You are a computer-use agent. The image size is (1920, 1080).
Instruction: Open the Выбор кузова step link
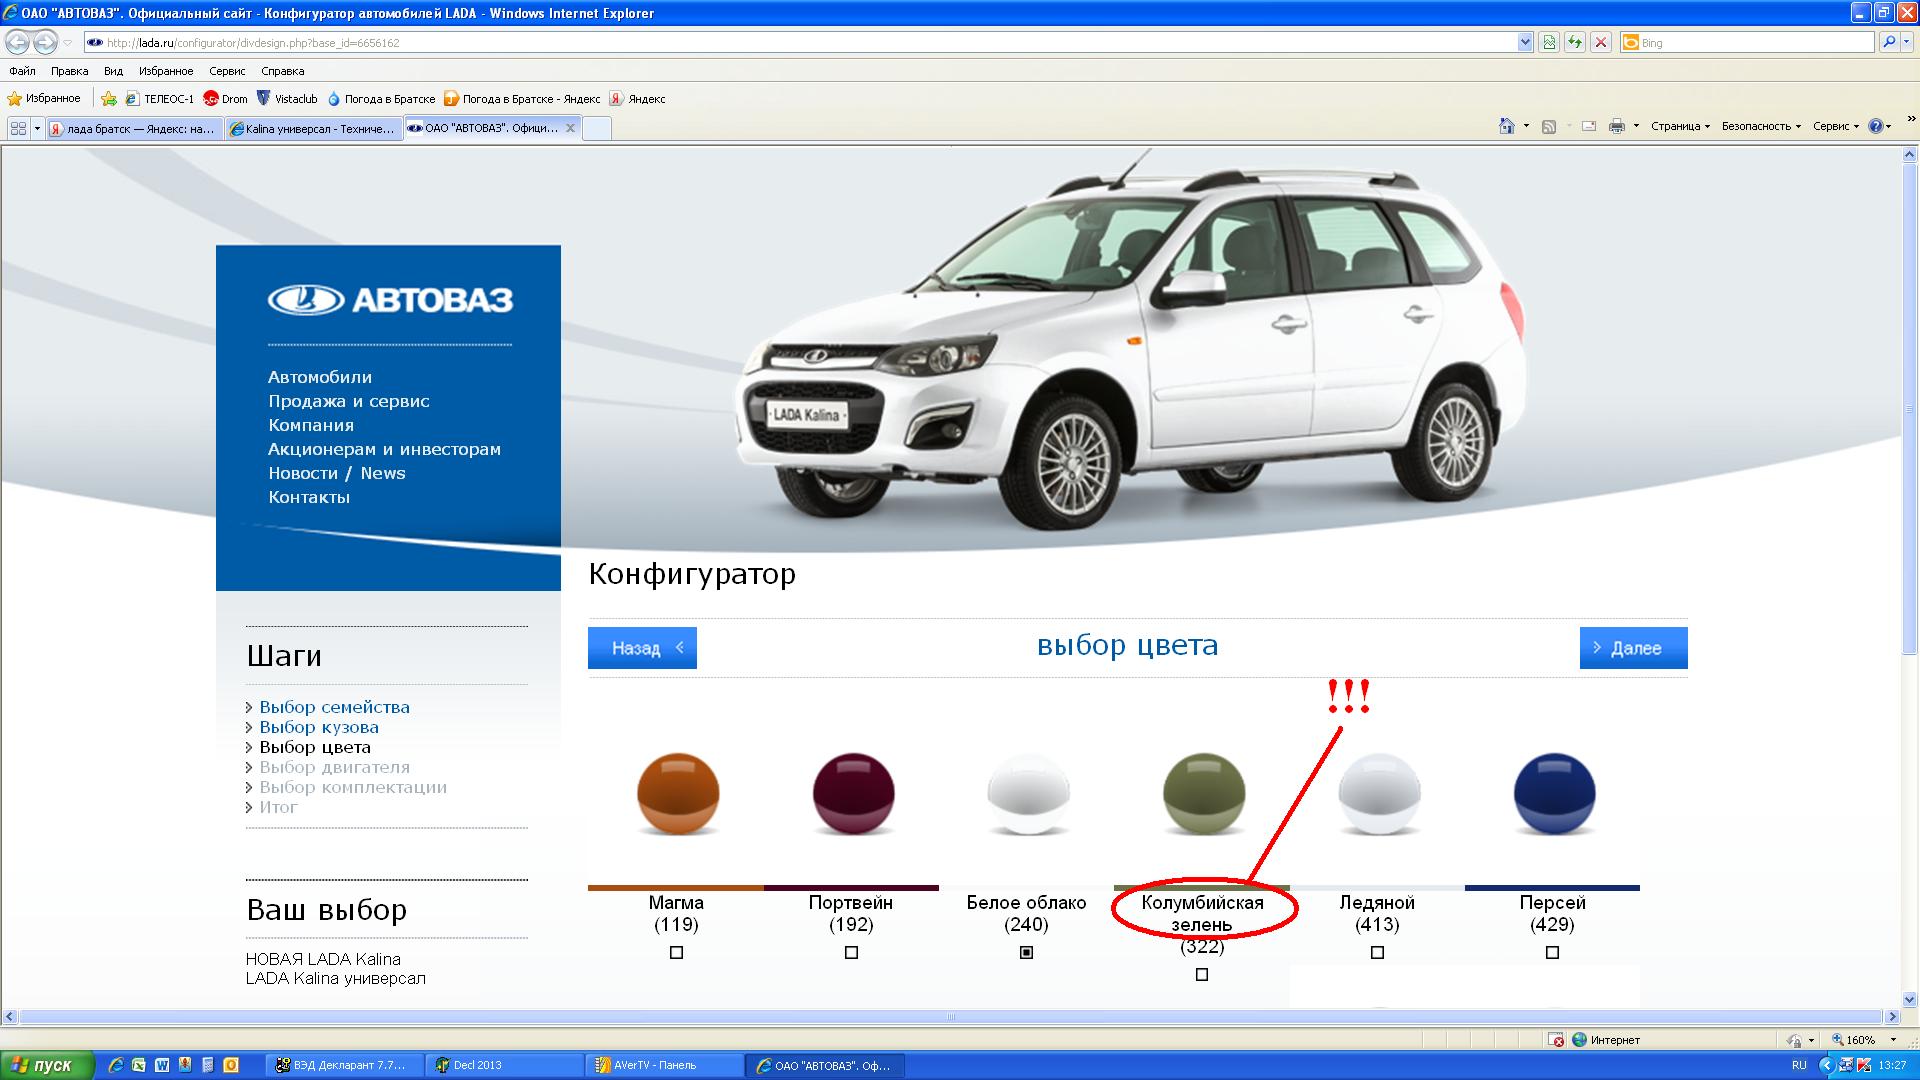click(318, 727)
